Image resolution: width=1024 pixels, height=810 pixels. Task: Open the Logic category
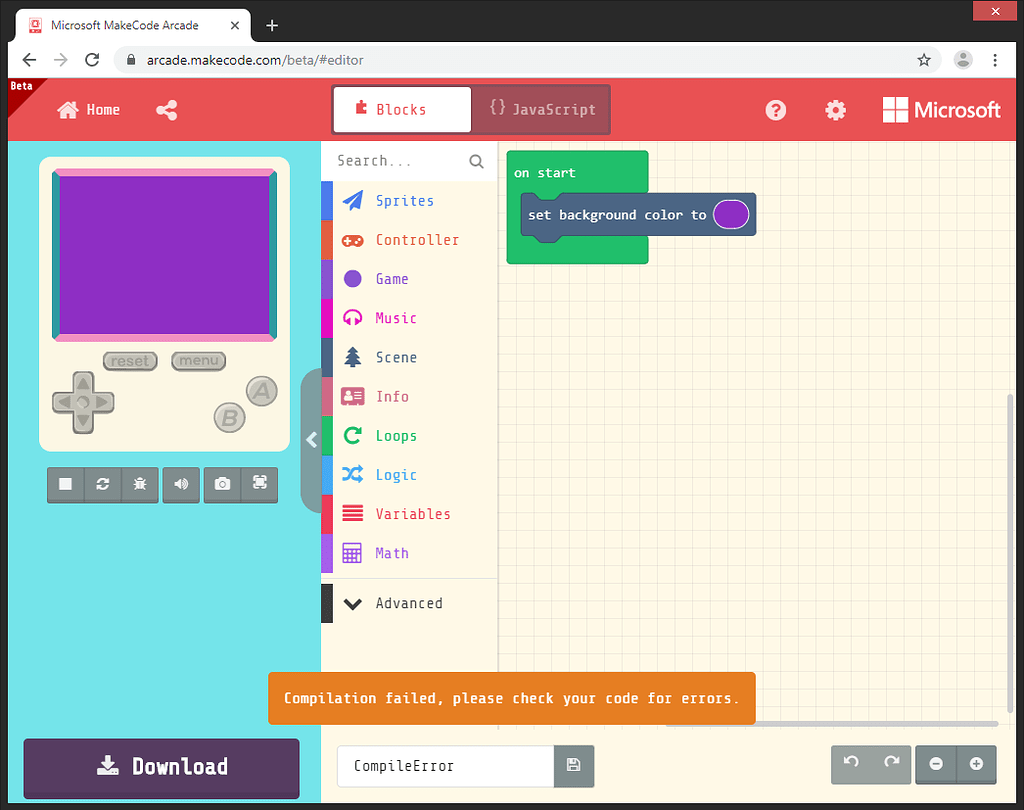pos(409,475)
